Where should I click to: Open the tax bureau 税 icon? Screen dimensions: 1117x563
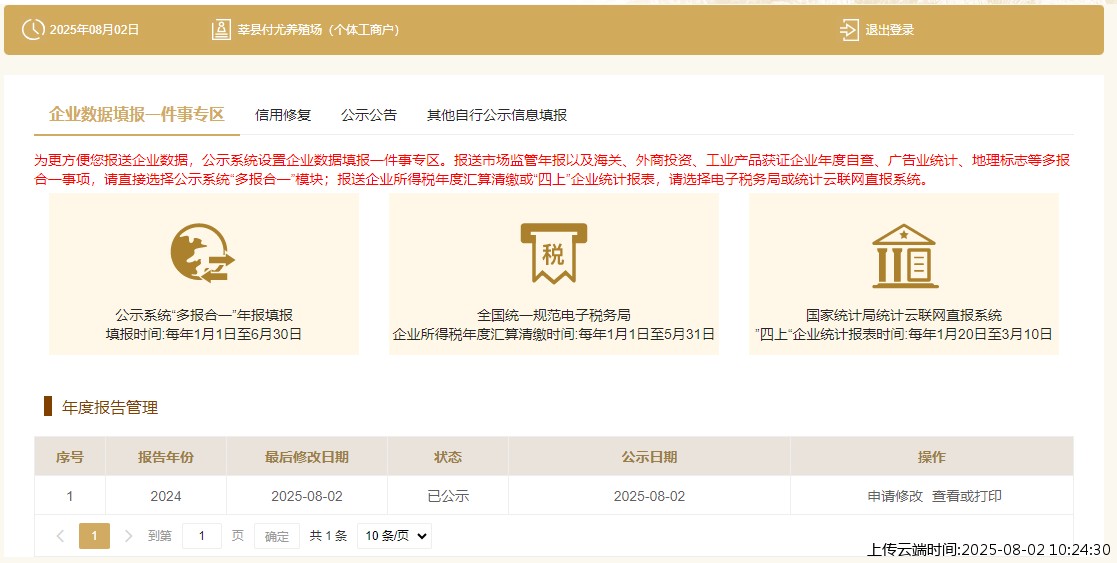[x=554, y=253]
